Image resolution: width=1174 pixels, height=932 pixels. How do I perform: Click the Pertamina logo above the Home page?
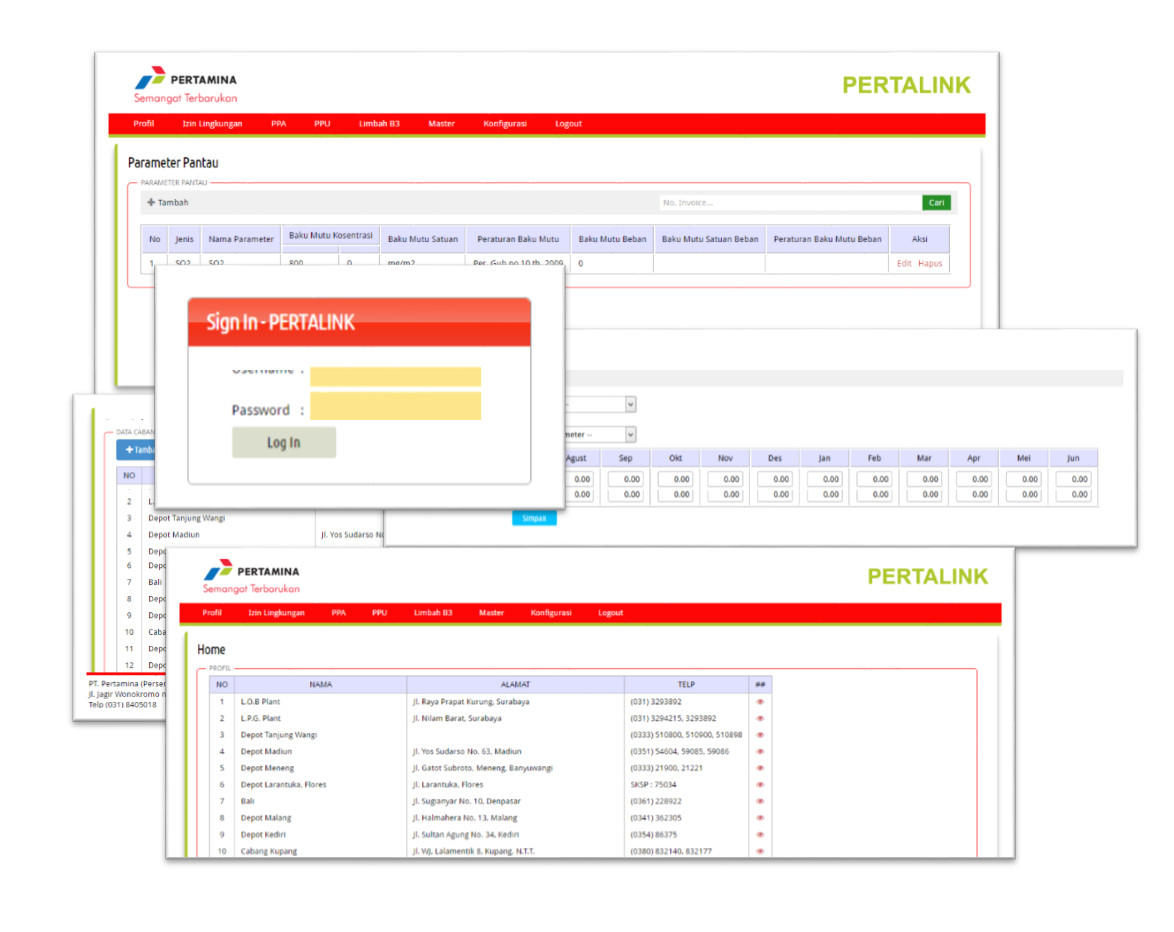[x=251, y=579]
